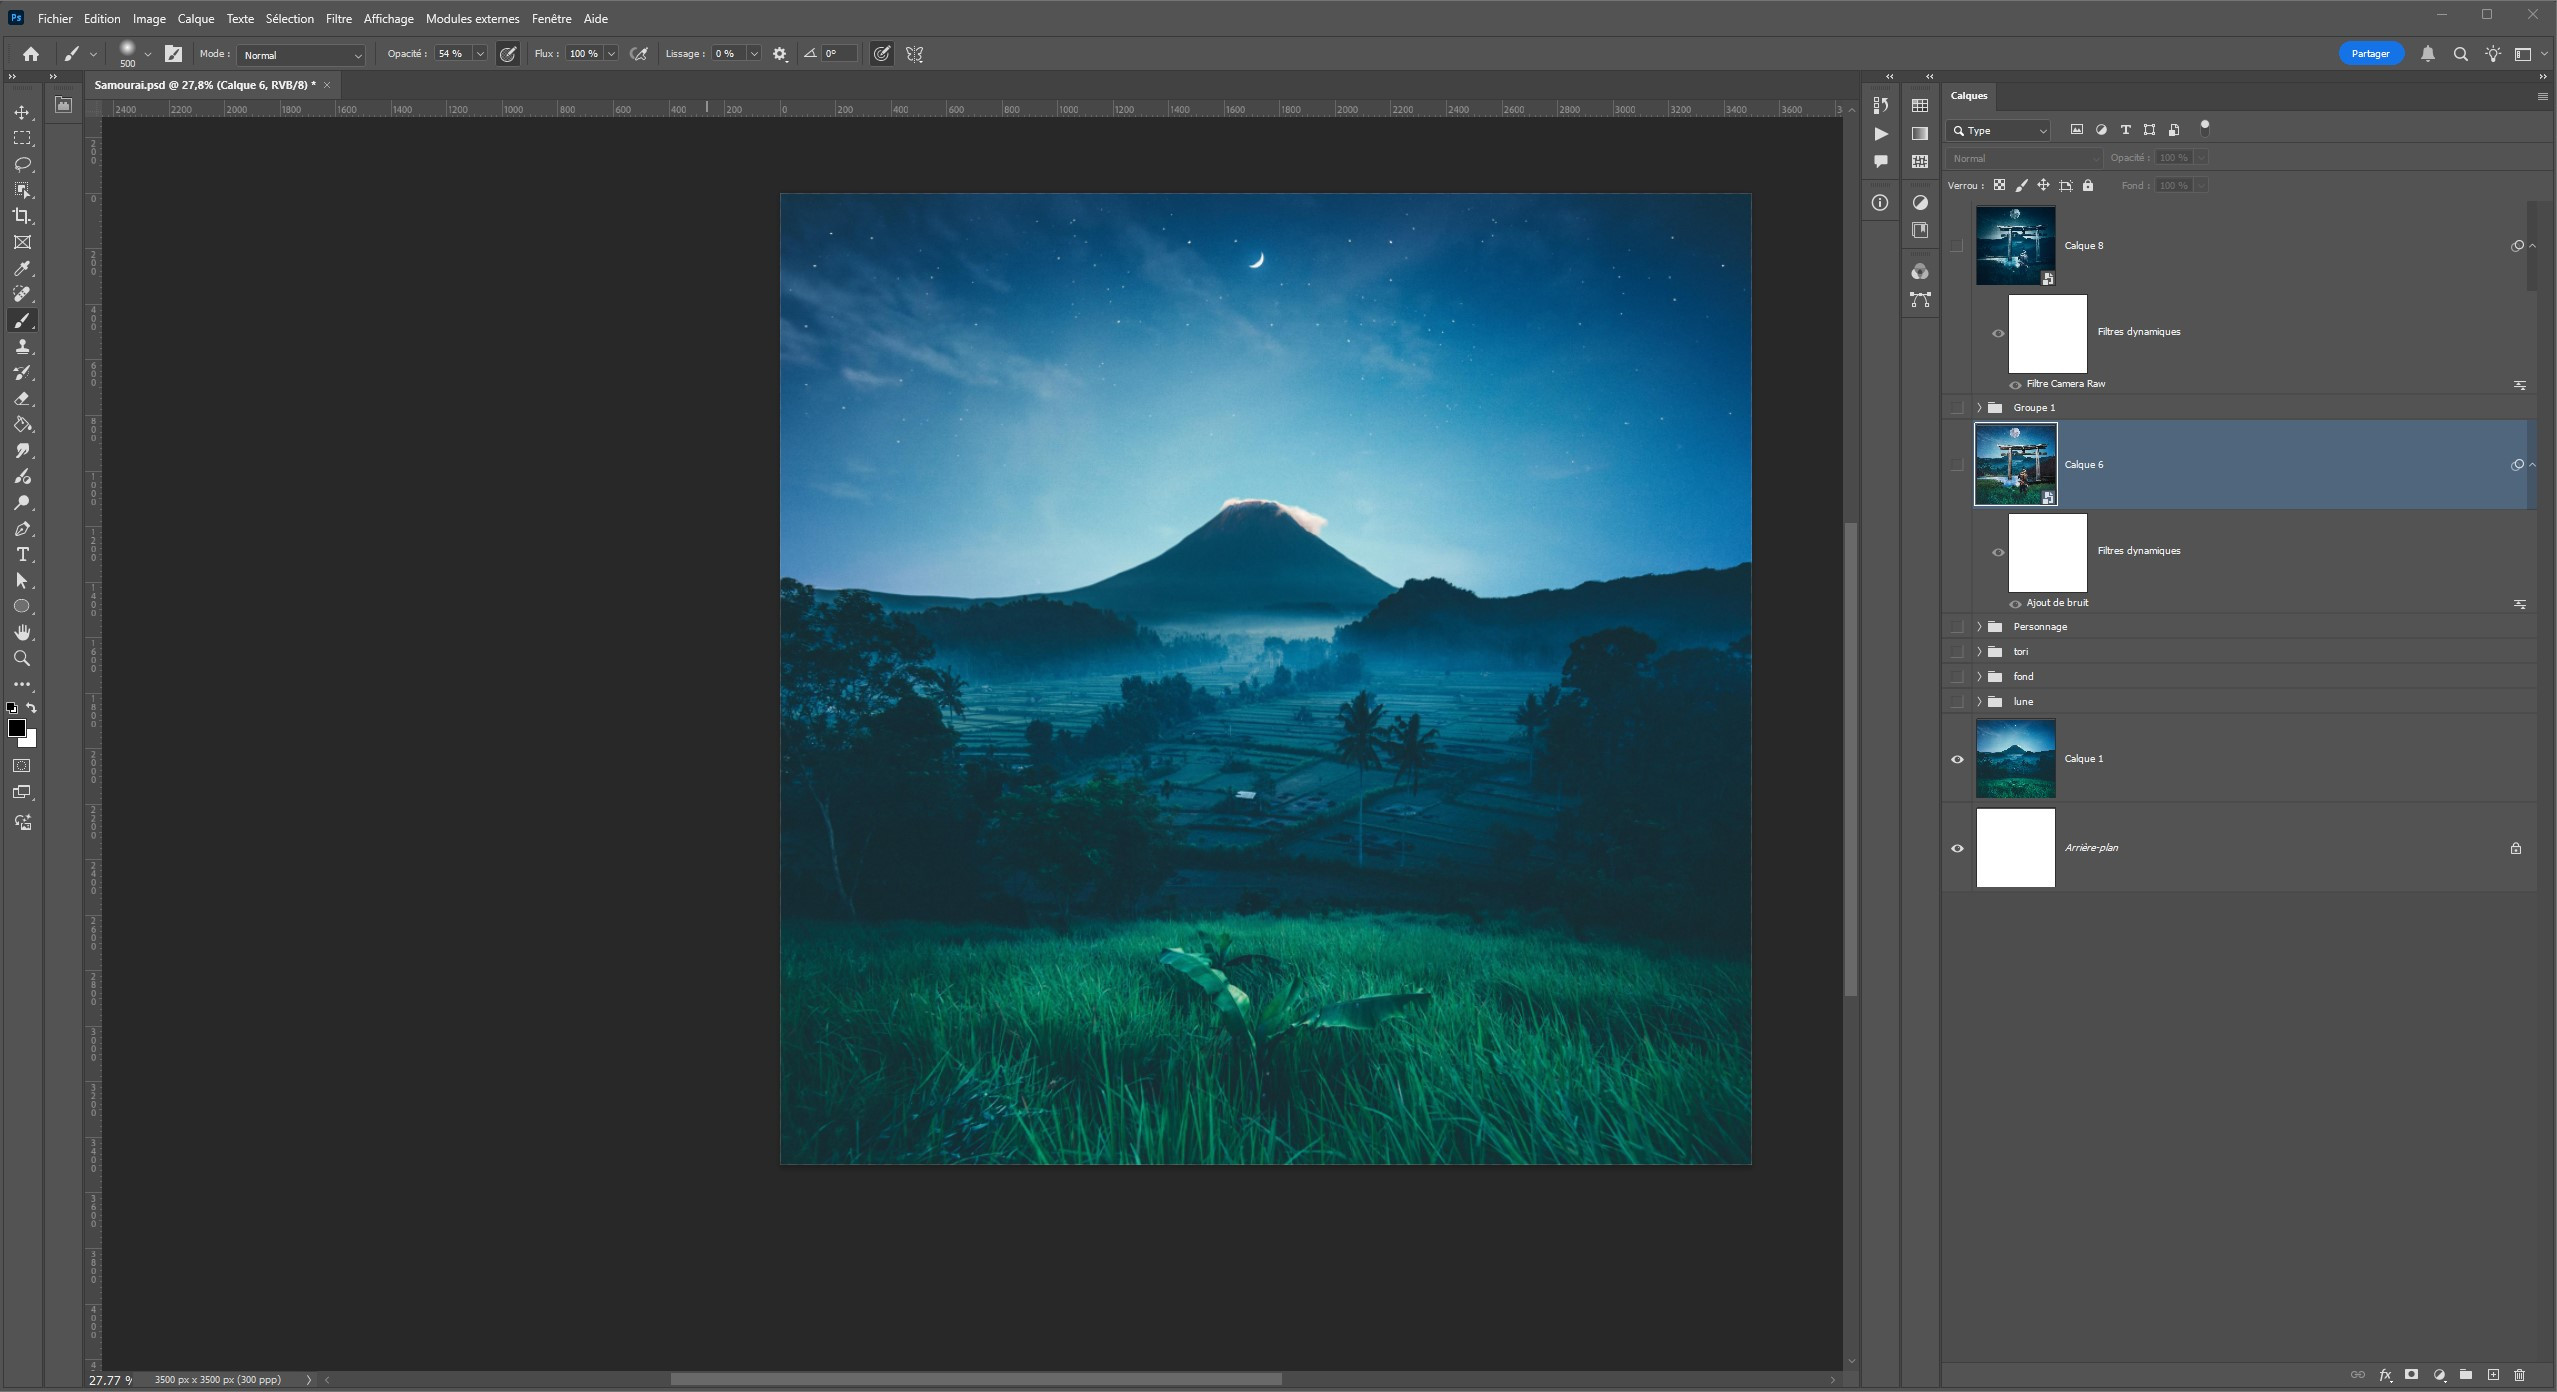
Task: Select the Hand tool
Action: click(x=22, y=633)
